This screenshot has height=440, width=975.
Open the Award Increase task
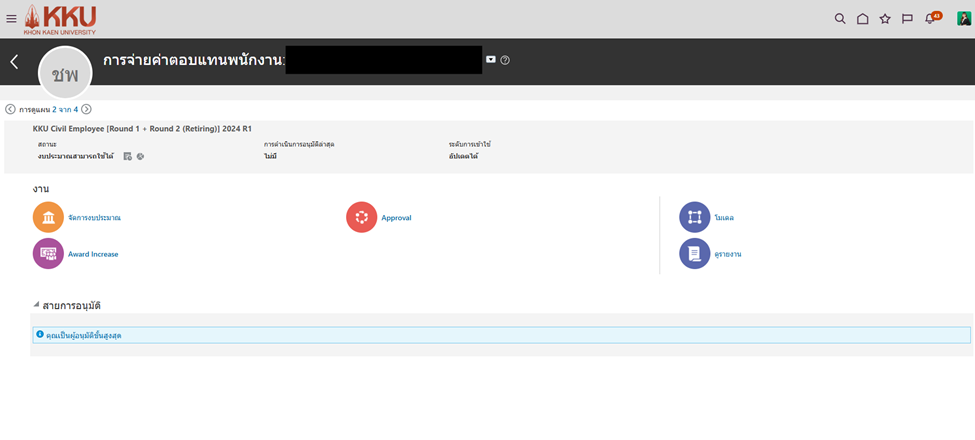48,254
